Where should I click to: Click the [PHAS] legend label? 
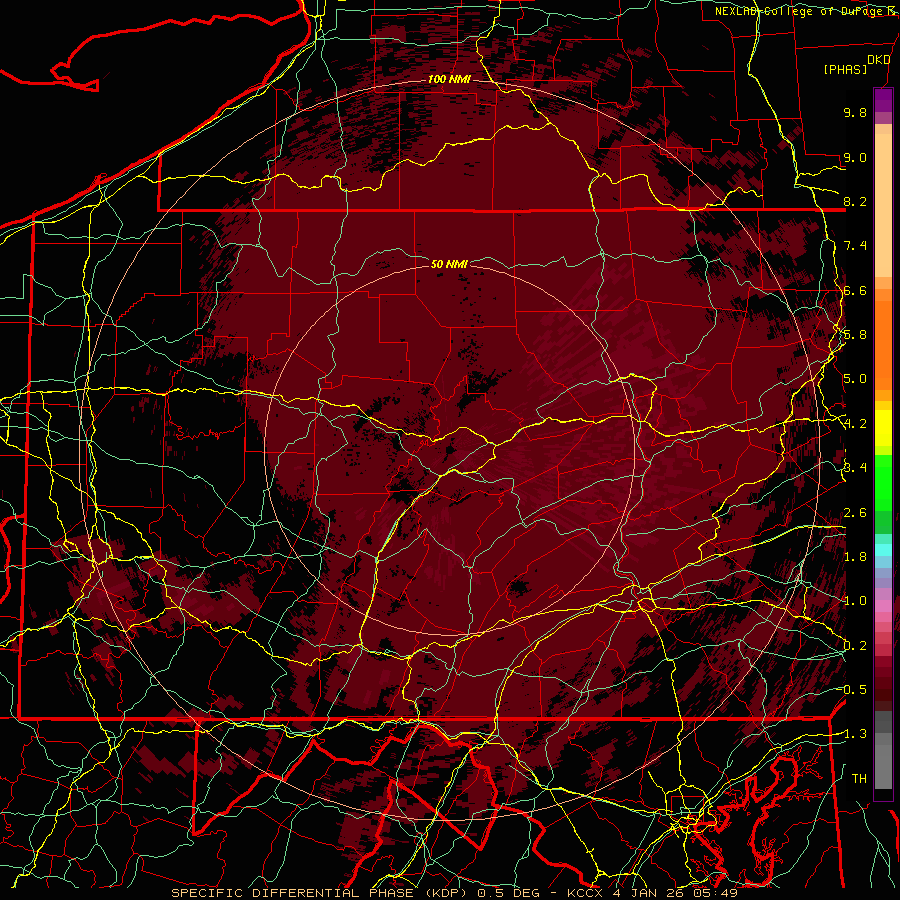[845, 69]
